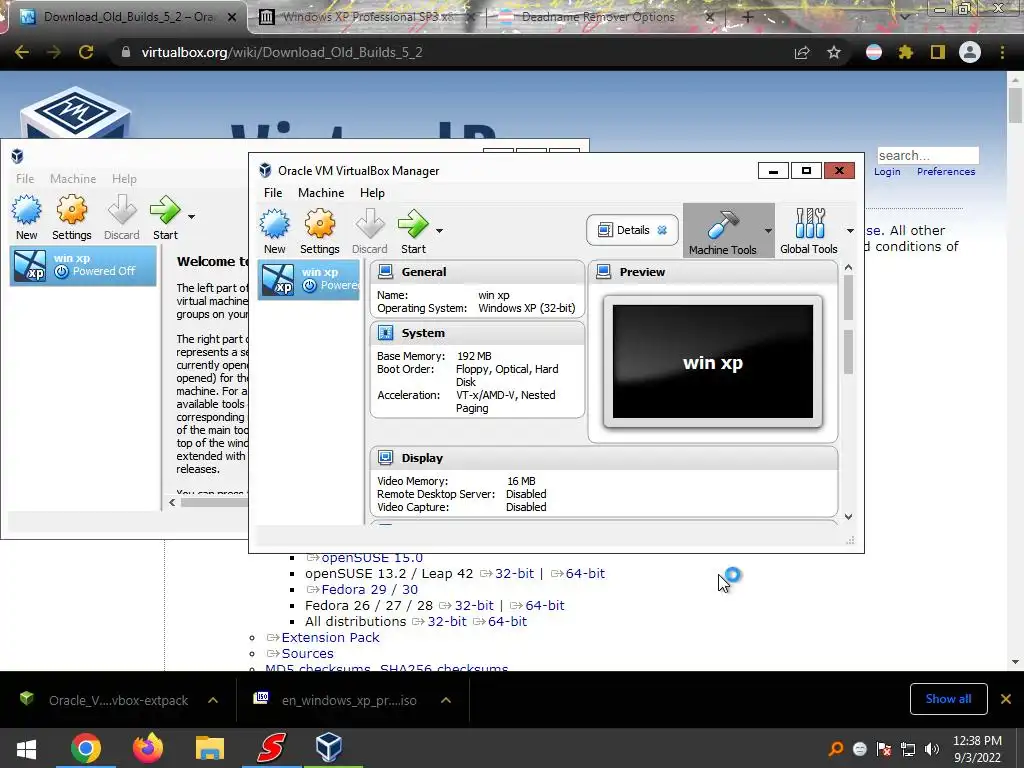Viewport: 1024px width, 768px height.
Task: Reload the virtualbox.org page
Action: click(86, 52)
